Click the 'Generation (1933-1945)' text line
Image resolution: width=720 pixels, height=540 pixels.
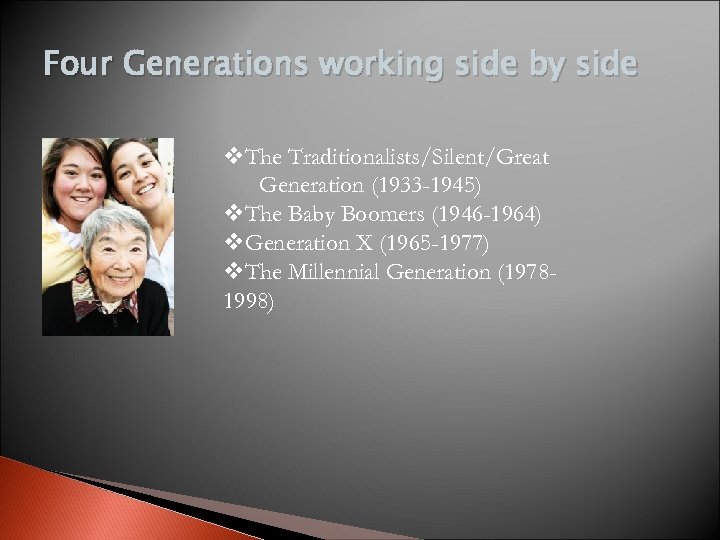point(370,185)
